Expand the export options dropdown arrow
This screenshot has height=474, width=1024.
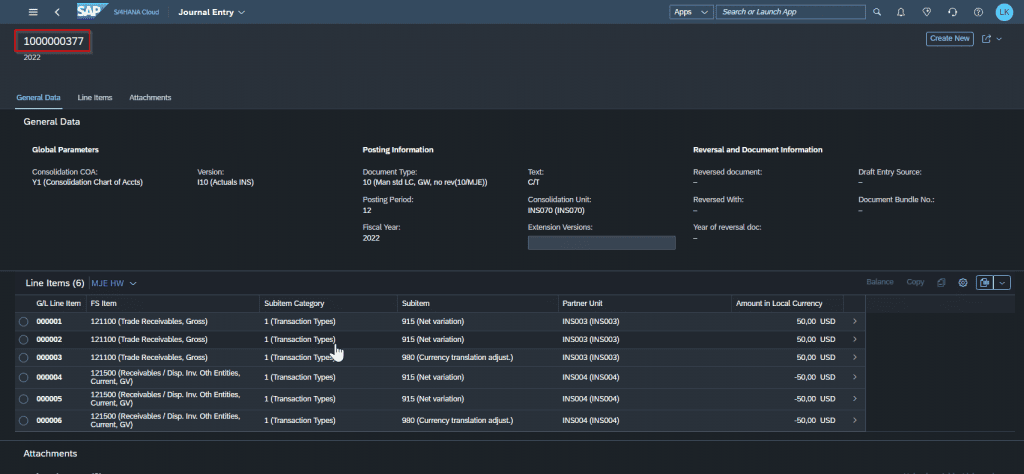coord(1003,283)
